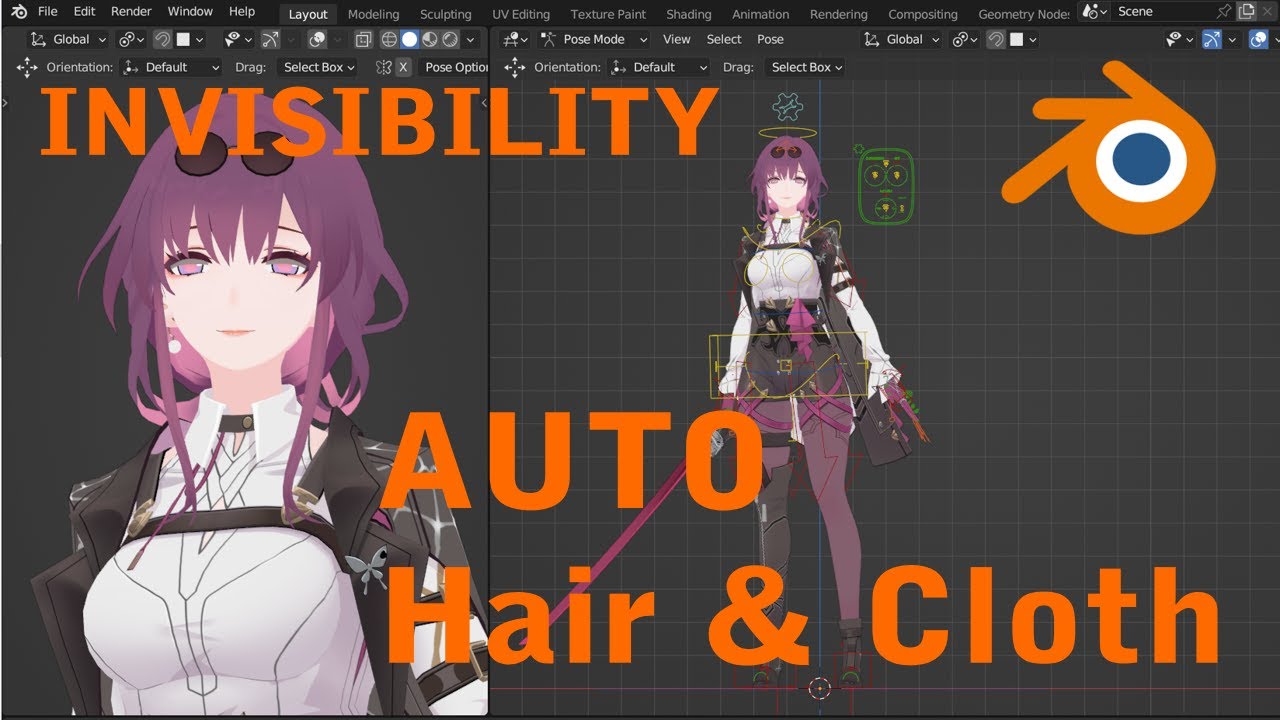Open right viewport Orientation Default dropdown
The width and height of the screenshot is (1280, 720).
(x=659, y=67)
